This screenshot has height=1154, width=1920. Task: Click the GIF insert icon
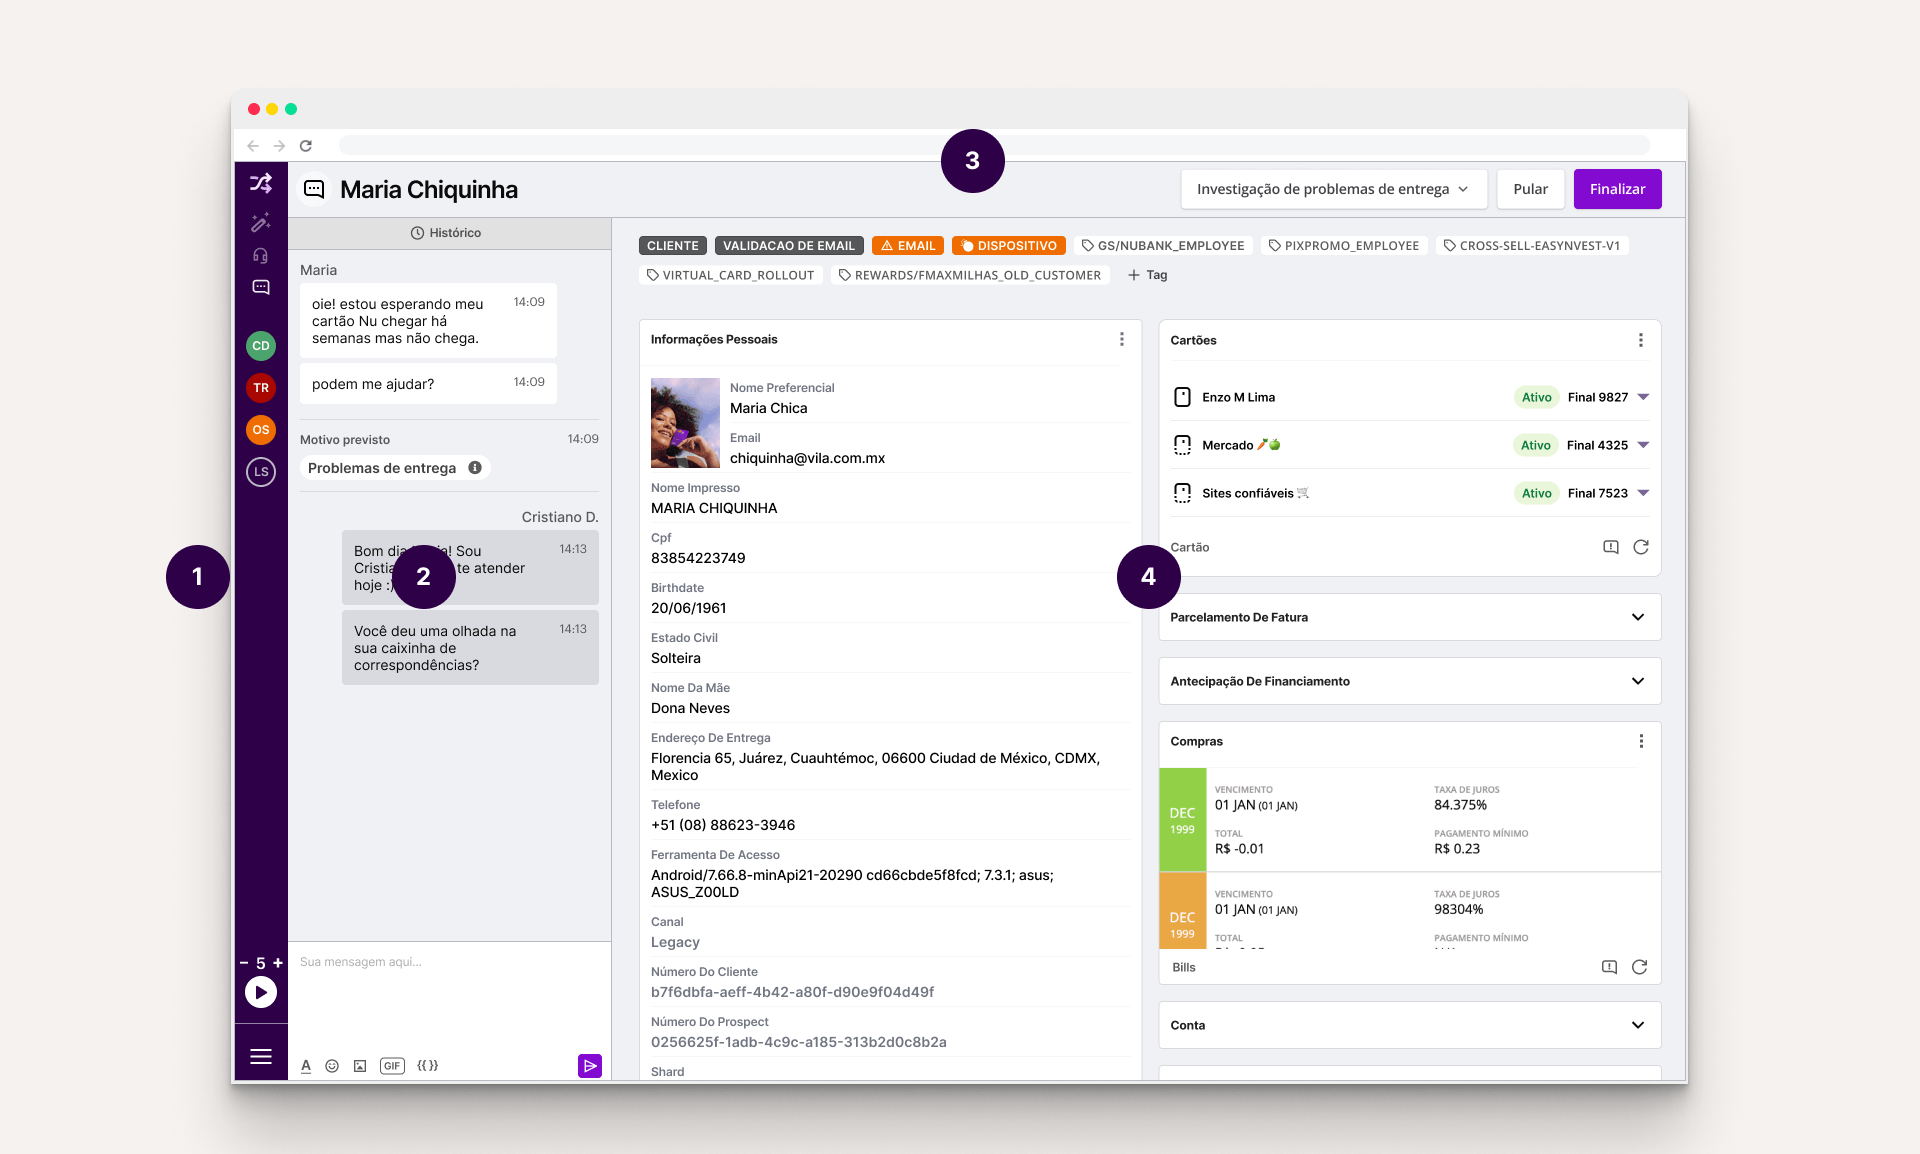[392, 1066]
